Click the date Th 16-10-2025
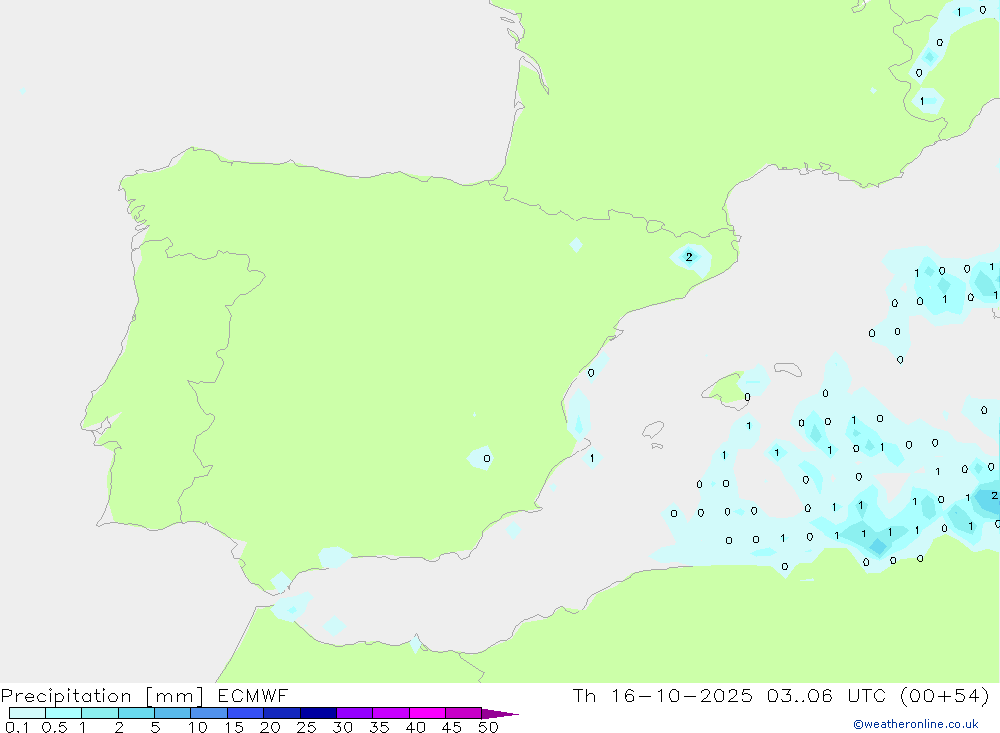The width and height of the screenshot is (1000, 733). [662, 696]
